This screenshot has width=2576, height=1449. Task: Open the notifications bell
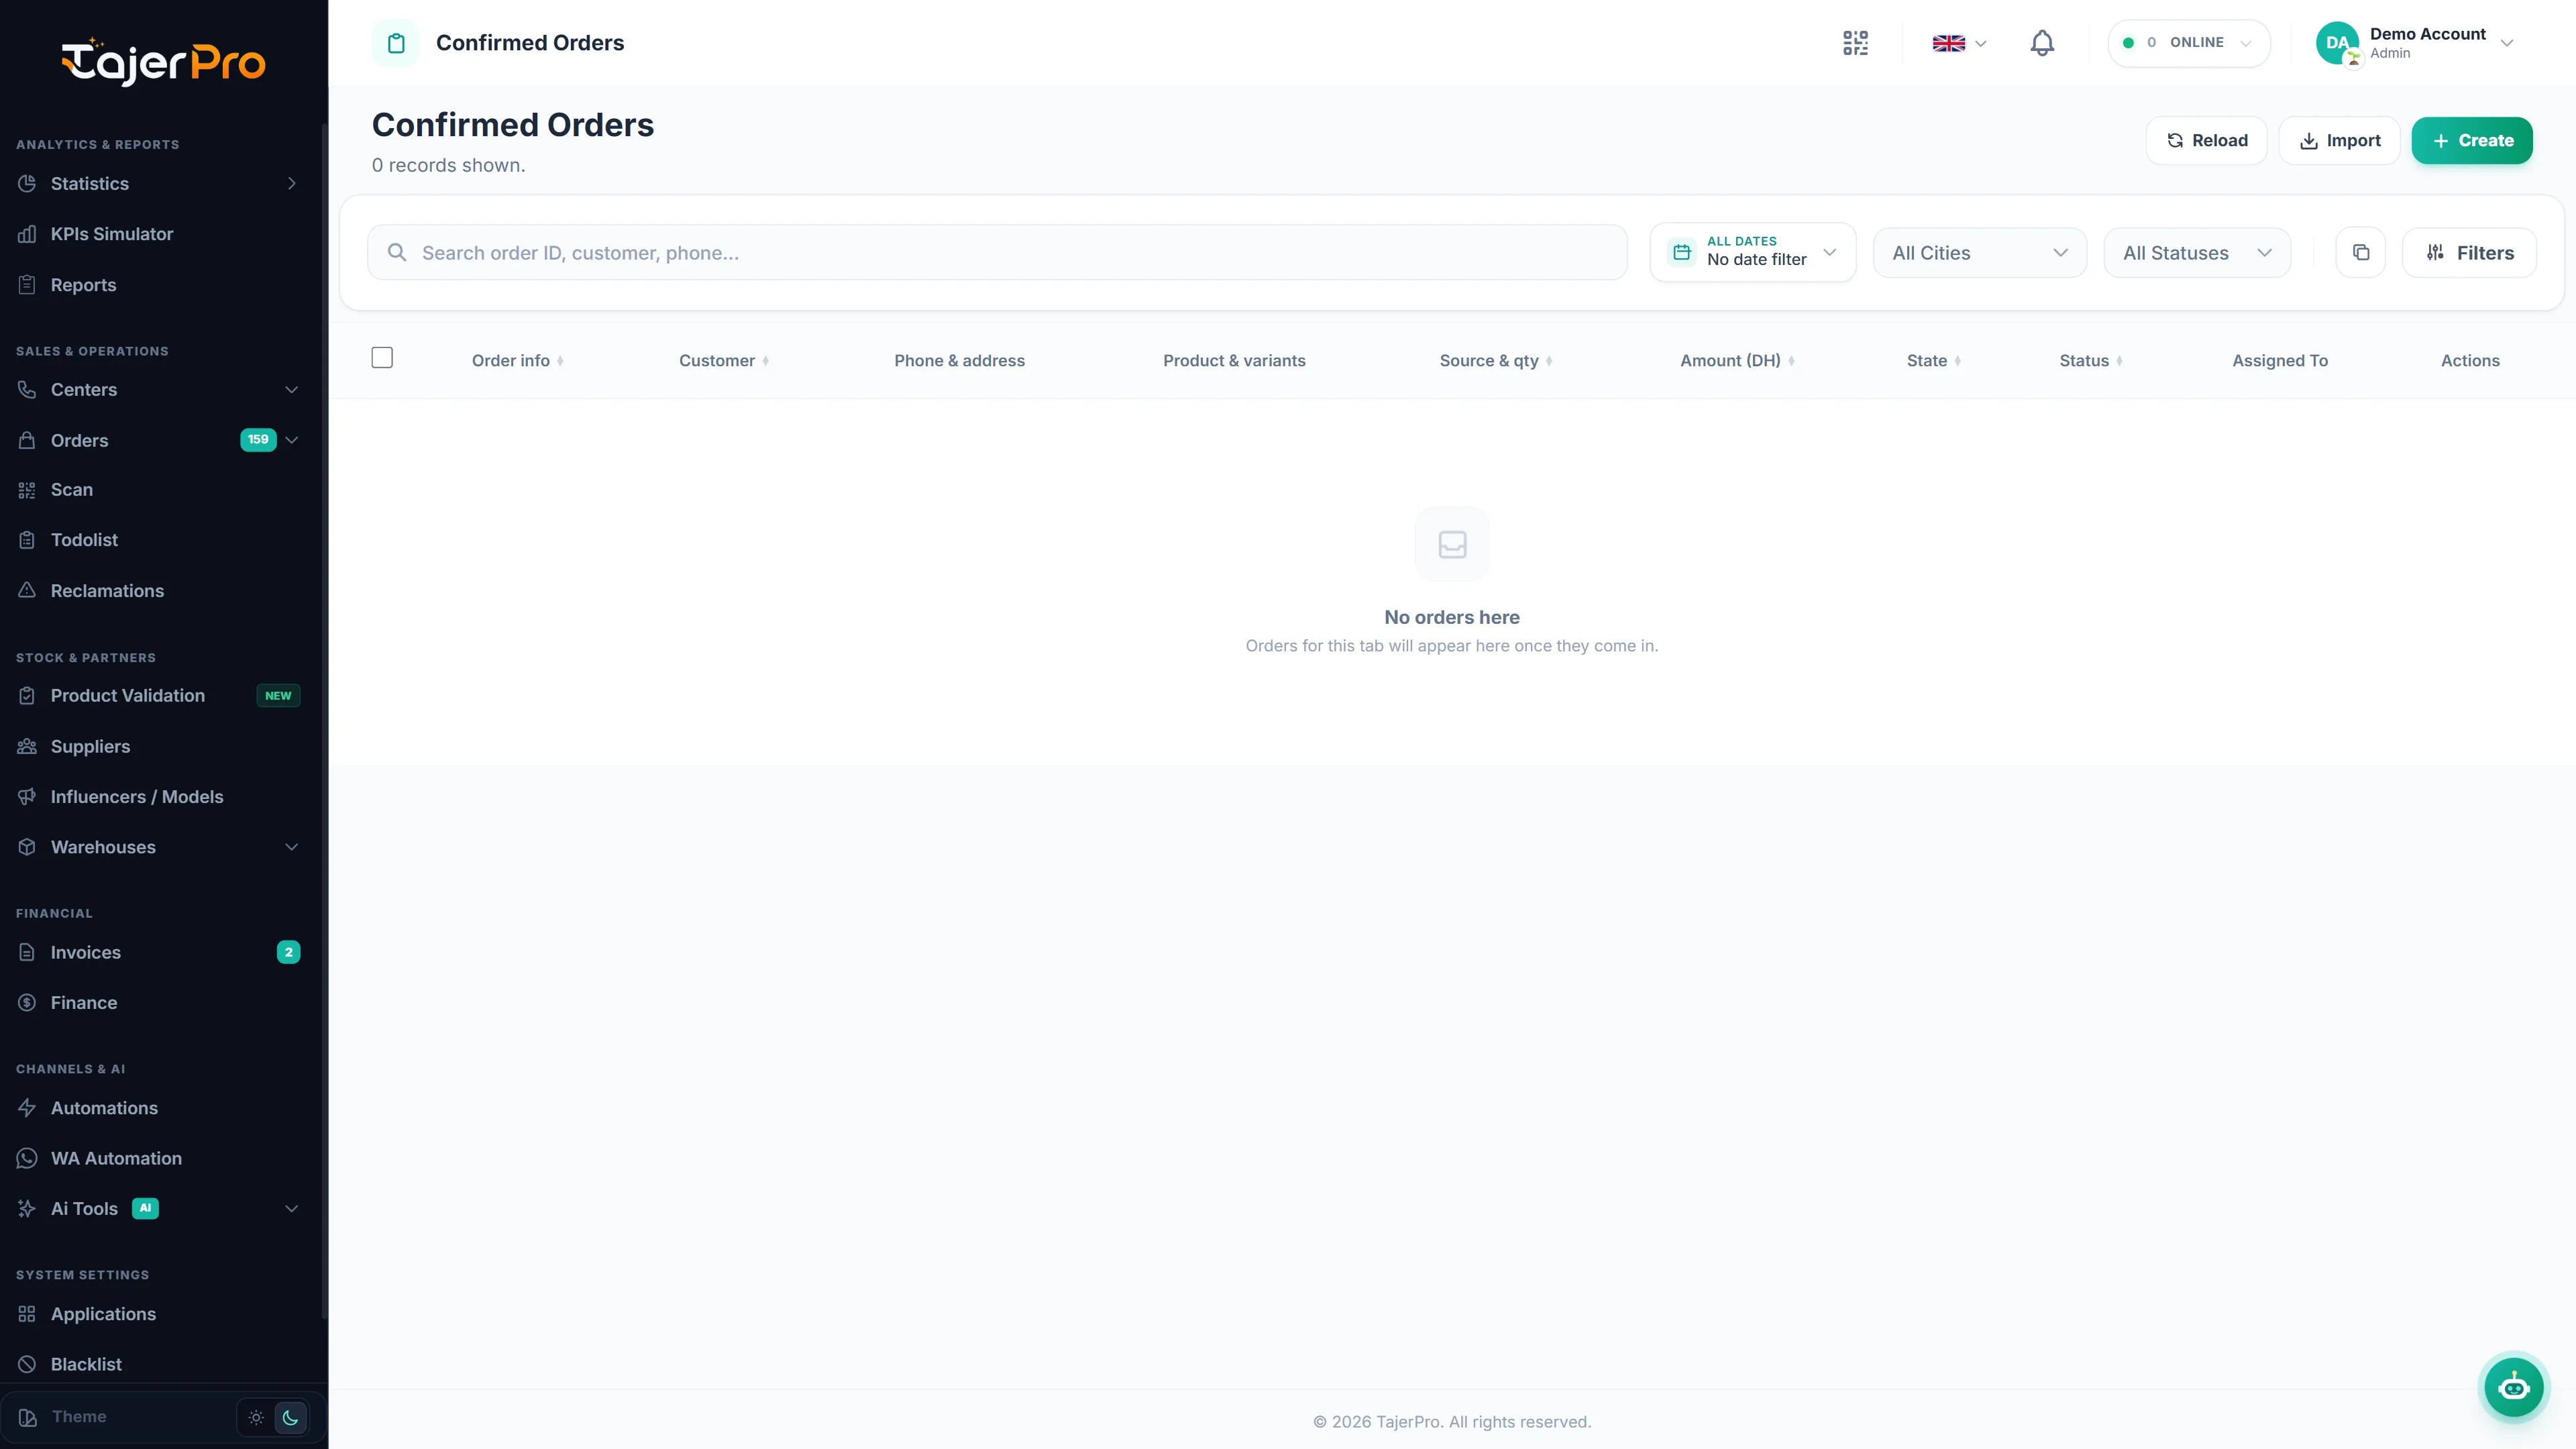pos(2042,43)
